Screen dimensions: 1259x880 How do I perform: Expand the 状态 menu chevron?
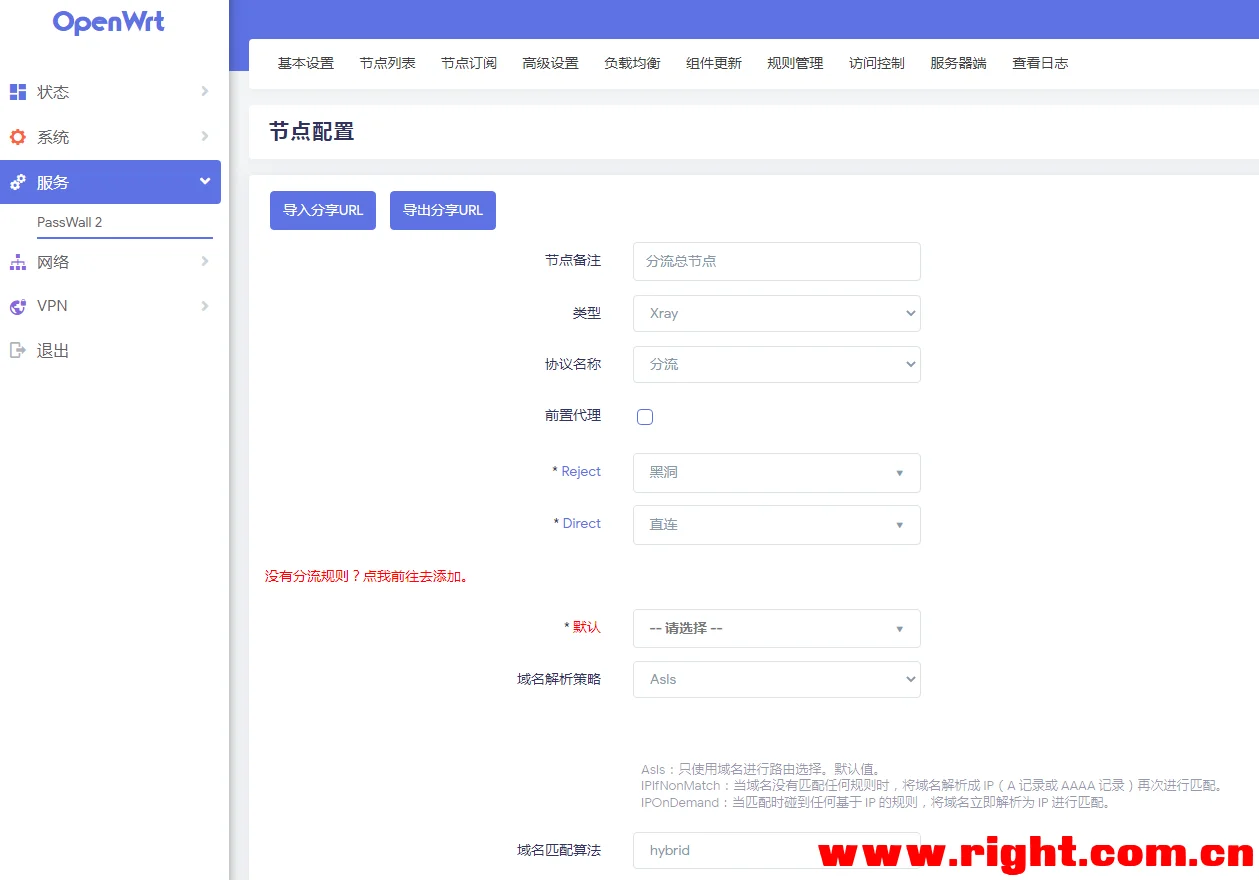point(204,92)
